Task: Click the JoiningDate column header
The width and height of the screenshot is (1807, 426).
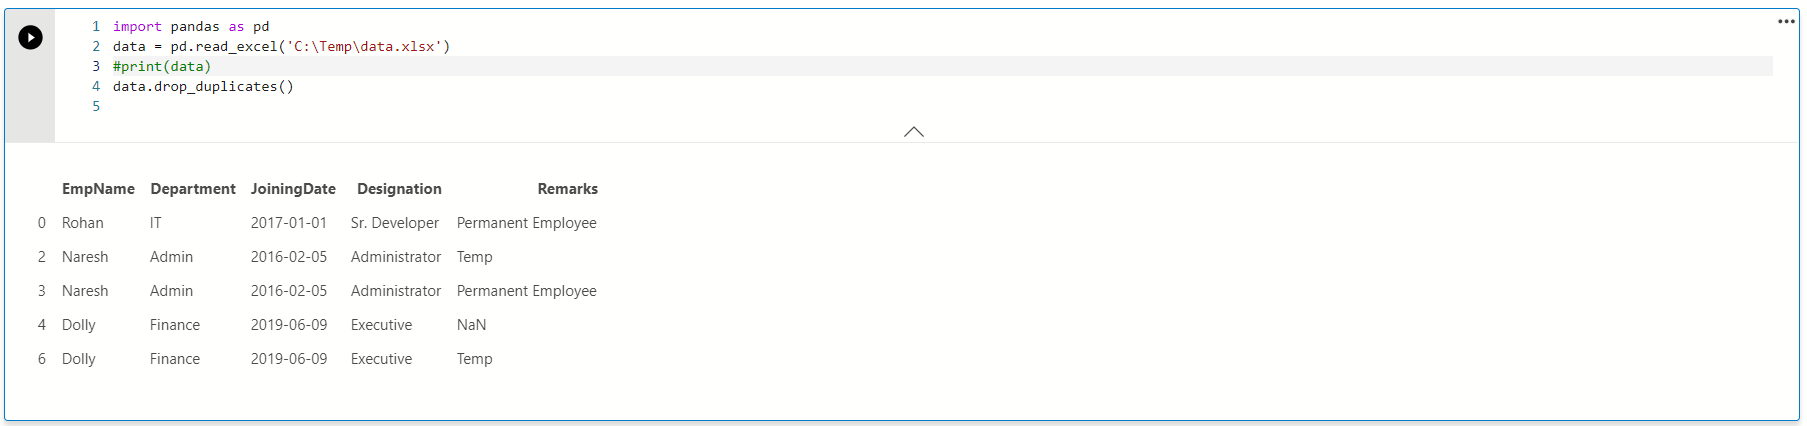Action: pyautogui.click(x=293, y=189)
